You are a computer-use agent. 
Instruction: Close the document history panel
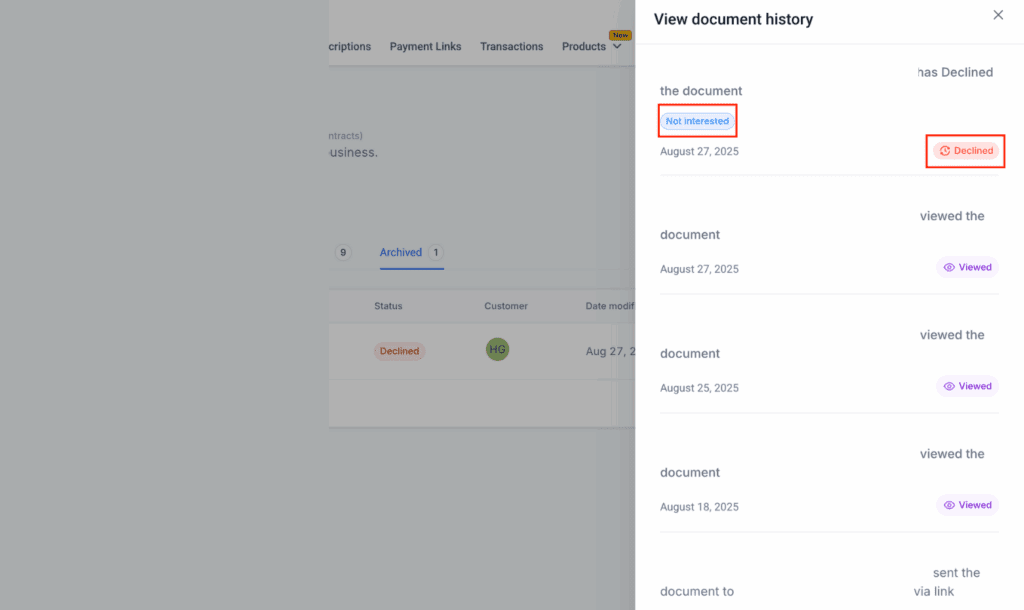998,15
